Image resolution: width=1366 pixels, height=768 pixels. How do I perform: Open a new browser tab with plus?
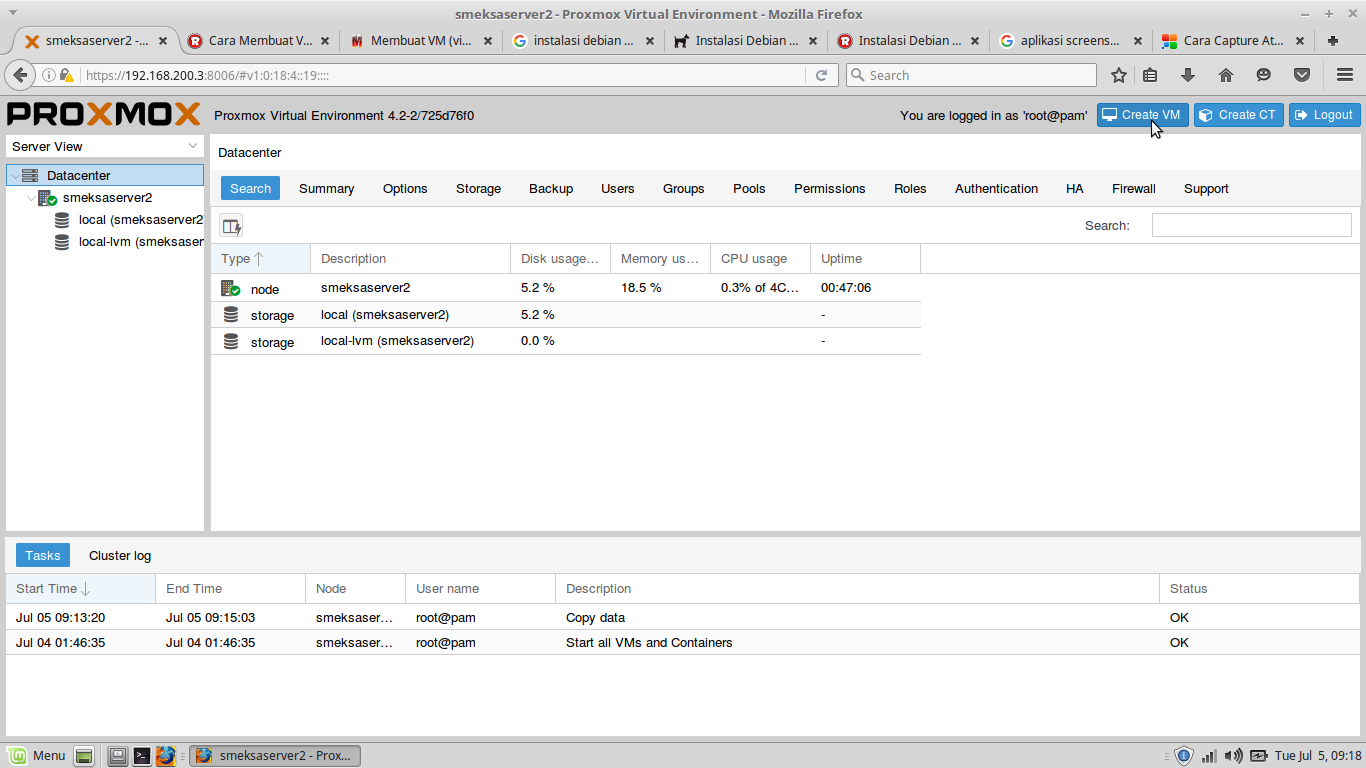(1333, 41)
